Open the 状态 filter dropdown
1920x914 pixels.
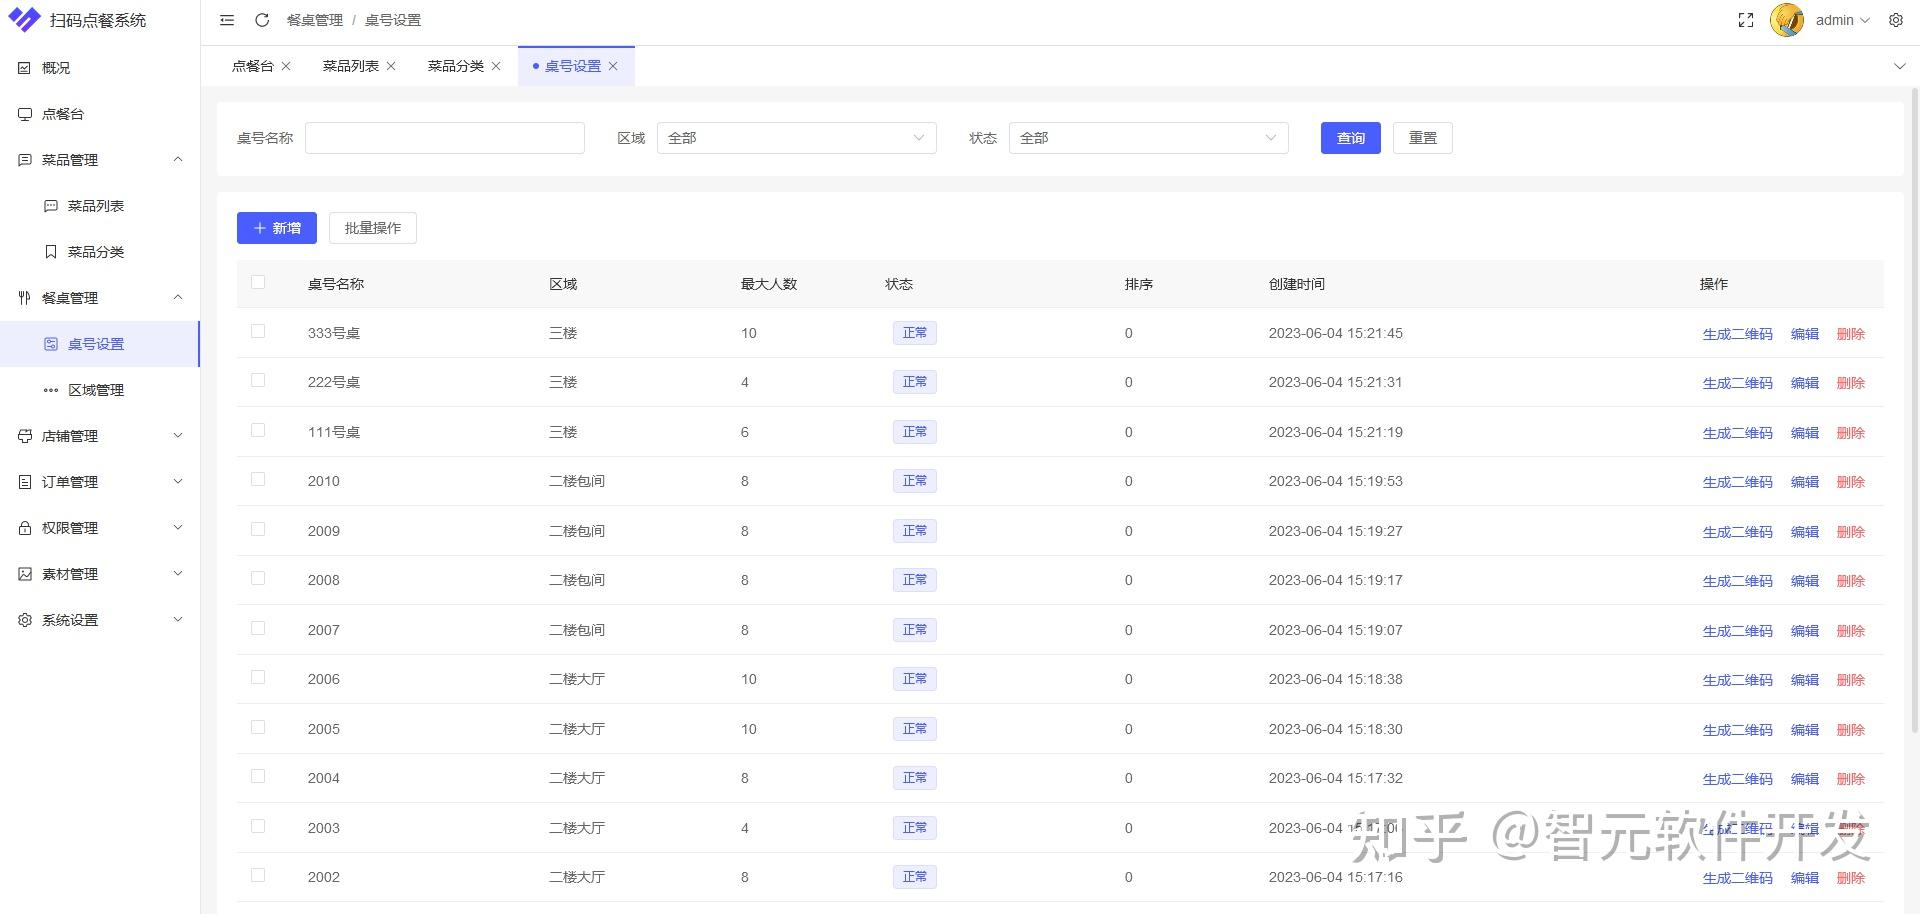click(1148, 138)
